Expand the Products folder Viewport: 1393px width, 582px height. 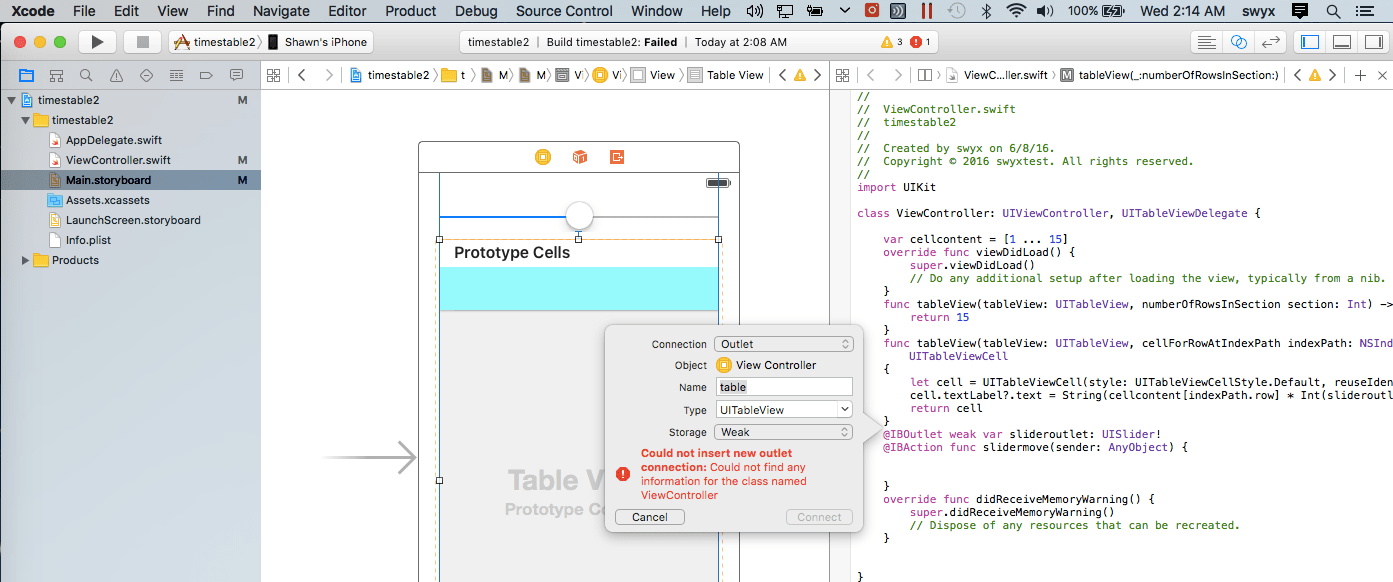[26, 260]
